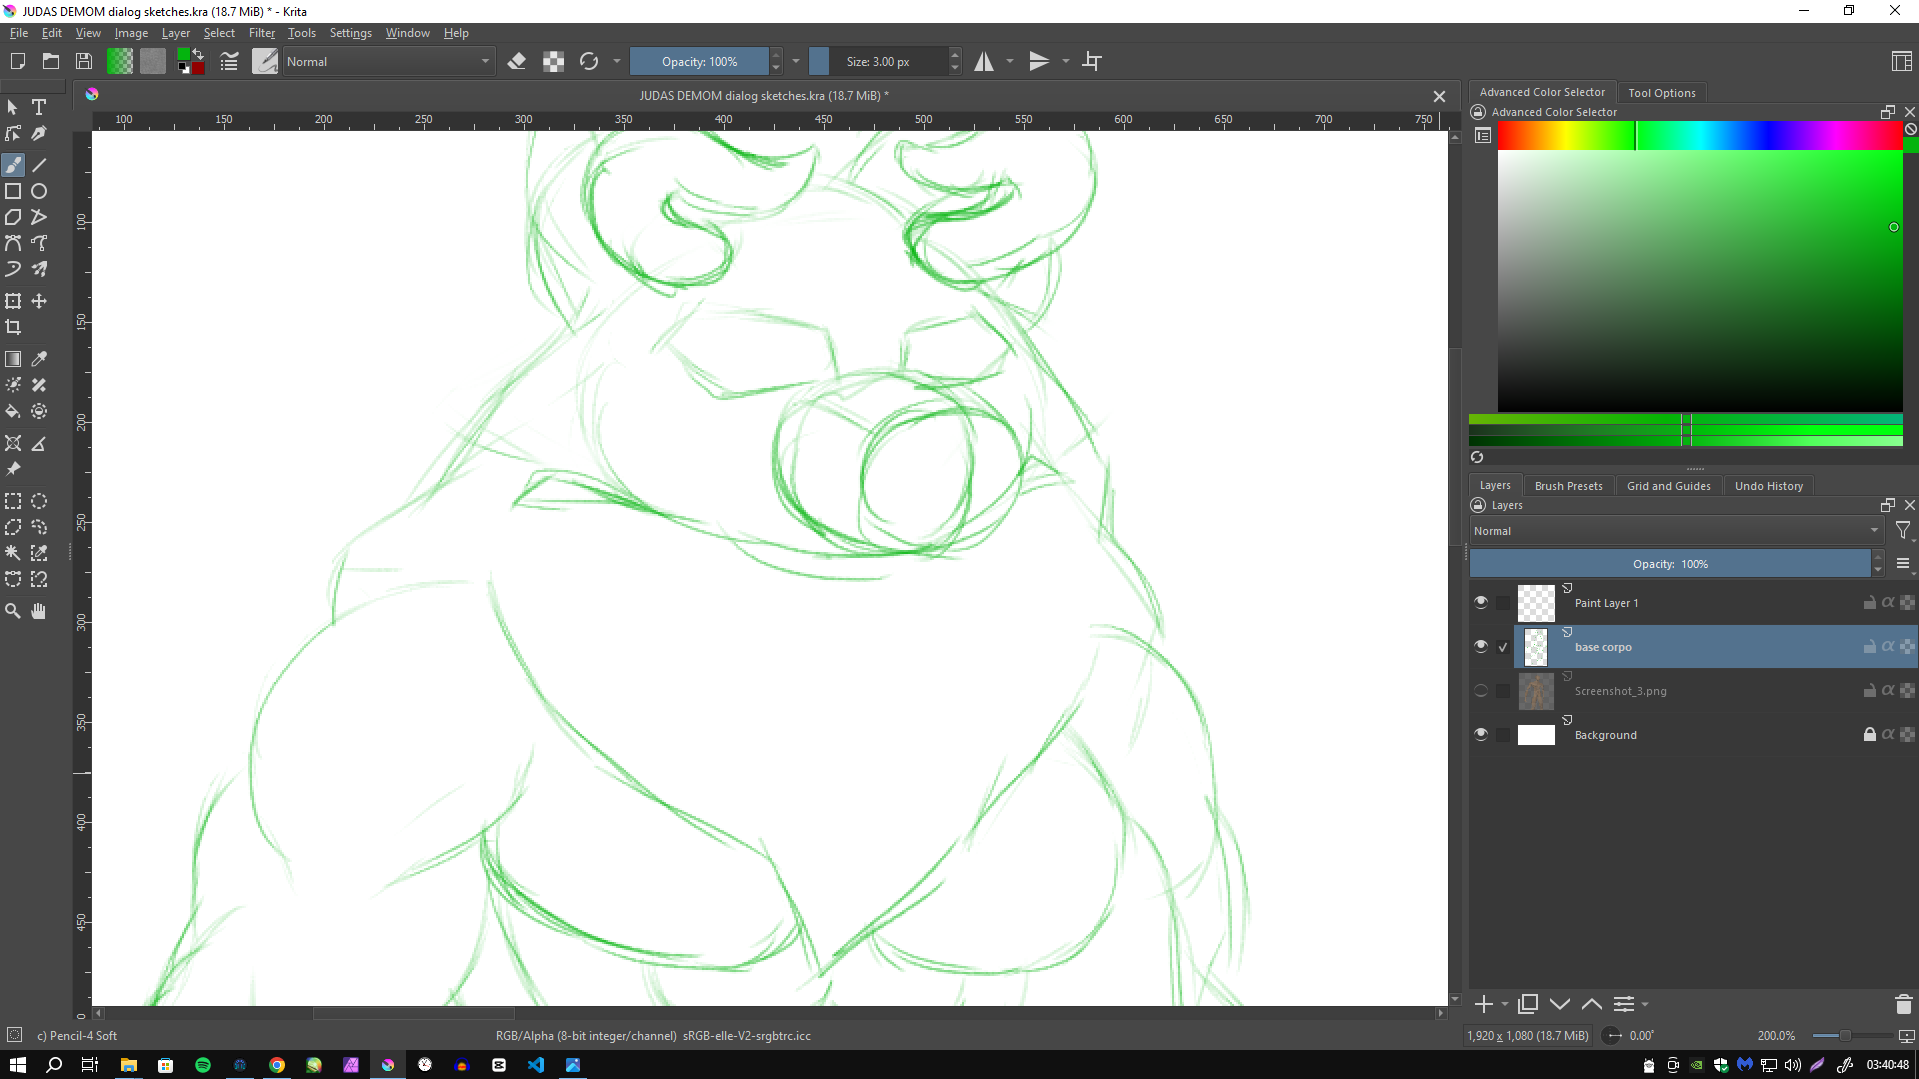Open the Layer menu

pos(176,33)
